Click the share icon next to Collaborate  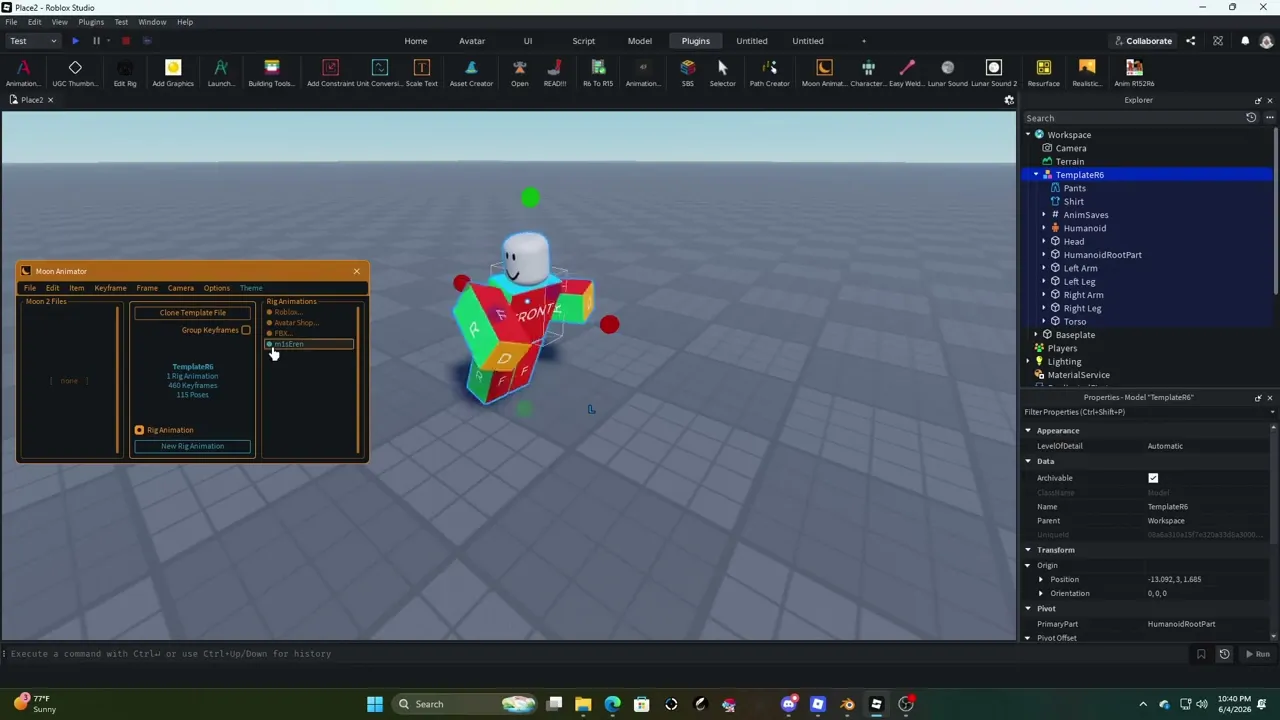1190,41
